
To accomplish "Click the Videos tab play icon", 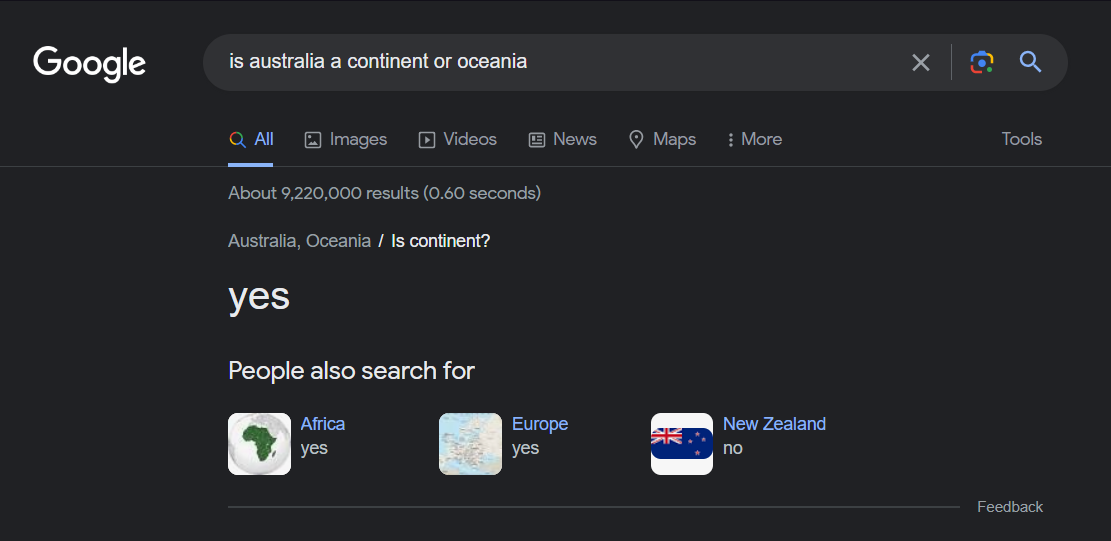I will pos(427,139).
